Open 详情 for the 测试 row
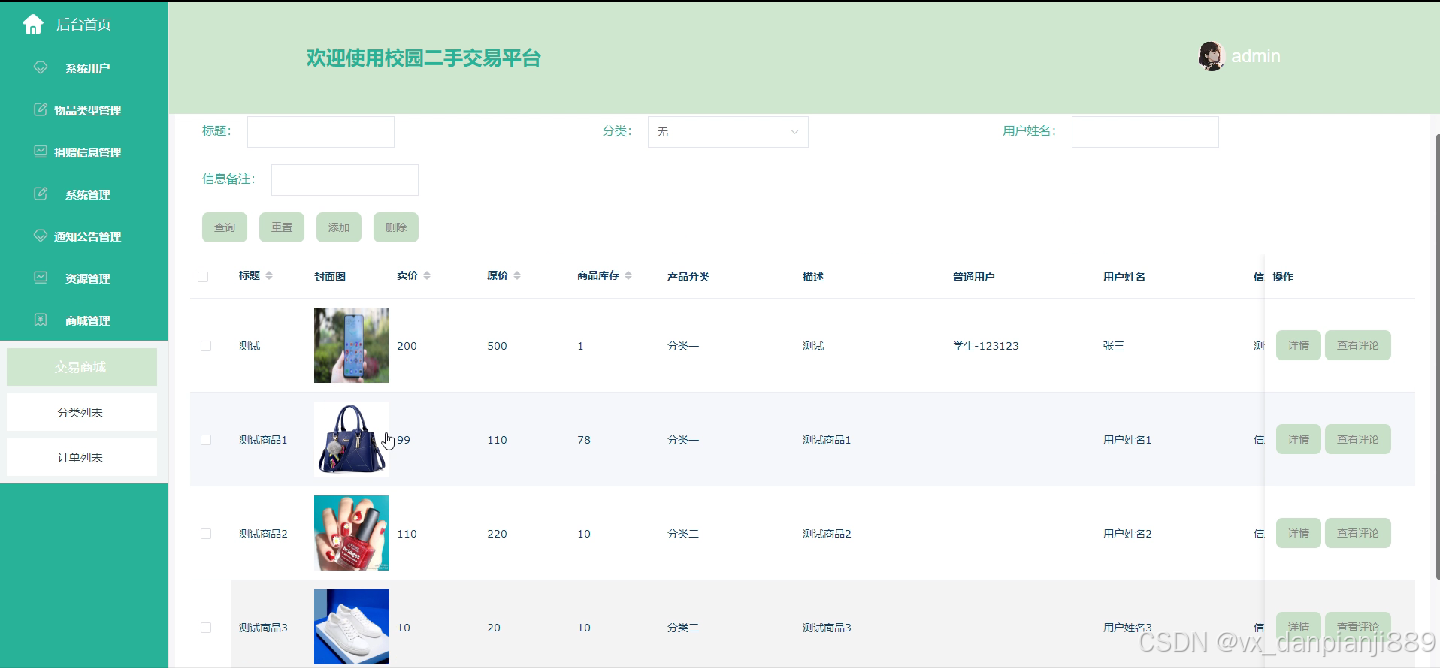 (1298, 345)
